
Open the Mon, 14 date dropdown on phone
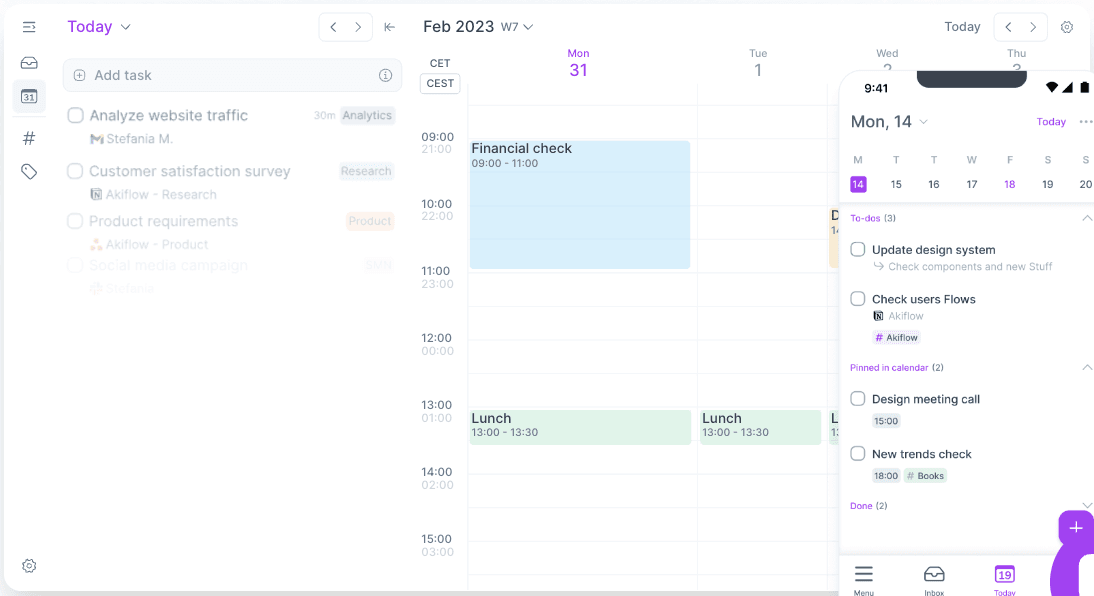(890, 121)
